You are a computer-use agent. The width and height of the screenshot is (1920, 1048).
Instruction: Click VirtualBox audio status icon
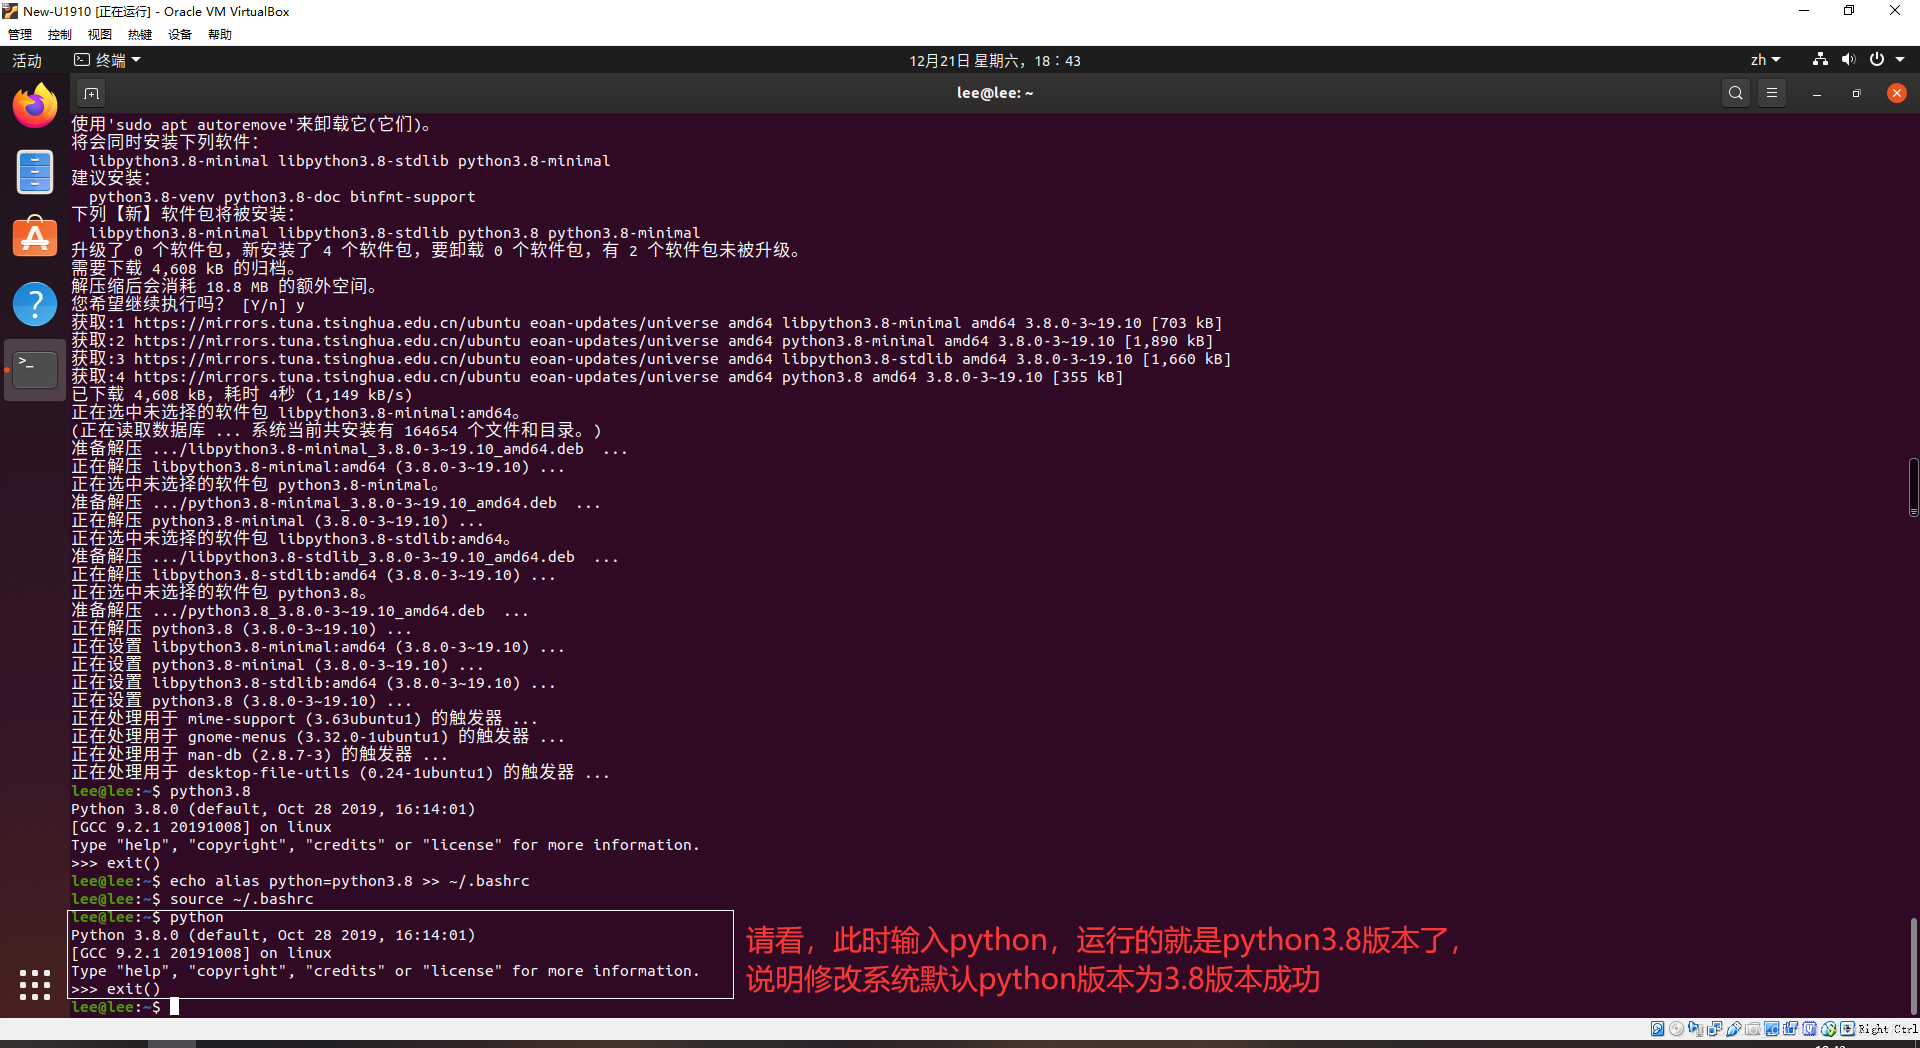1695,1028
